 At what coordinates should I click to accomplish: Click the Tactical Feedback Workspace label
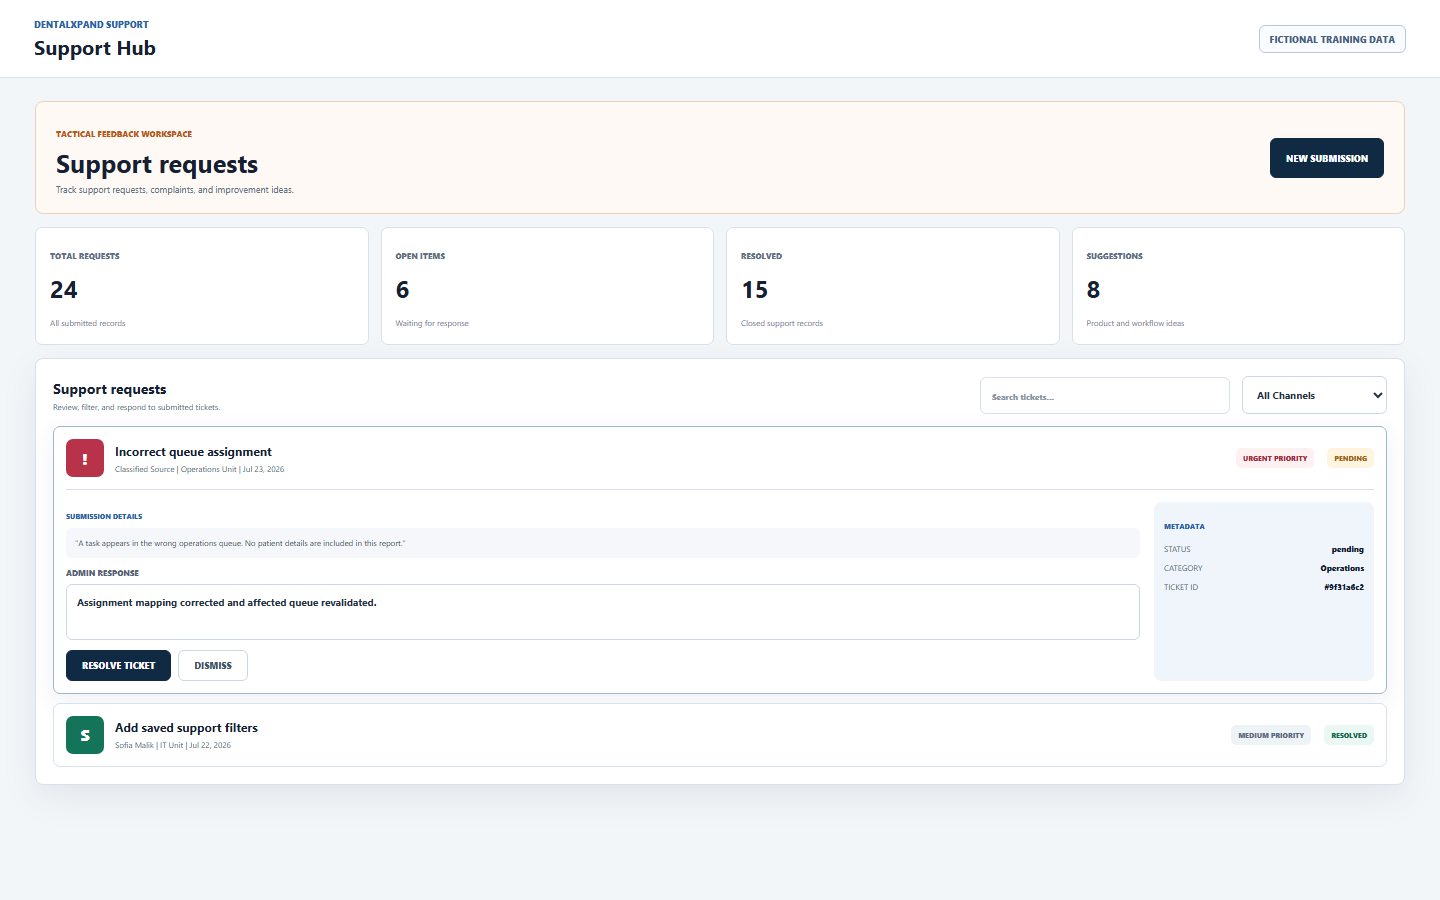124,134
